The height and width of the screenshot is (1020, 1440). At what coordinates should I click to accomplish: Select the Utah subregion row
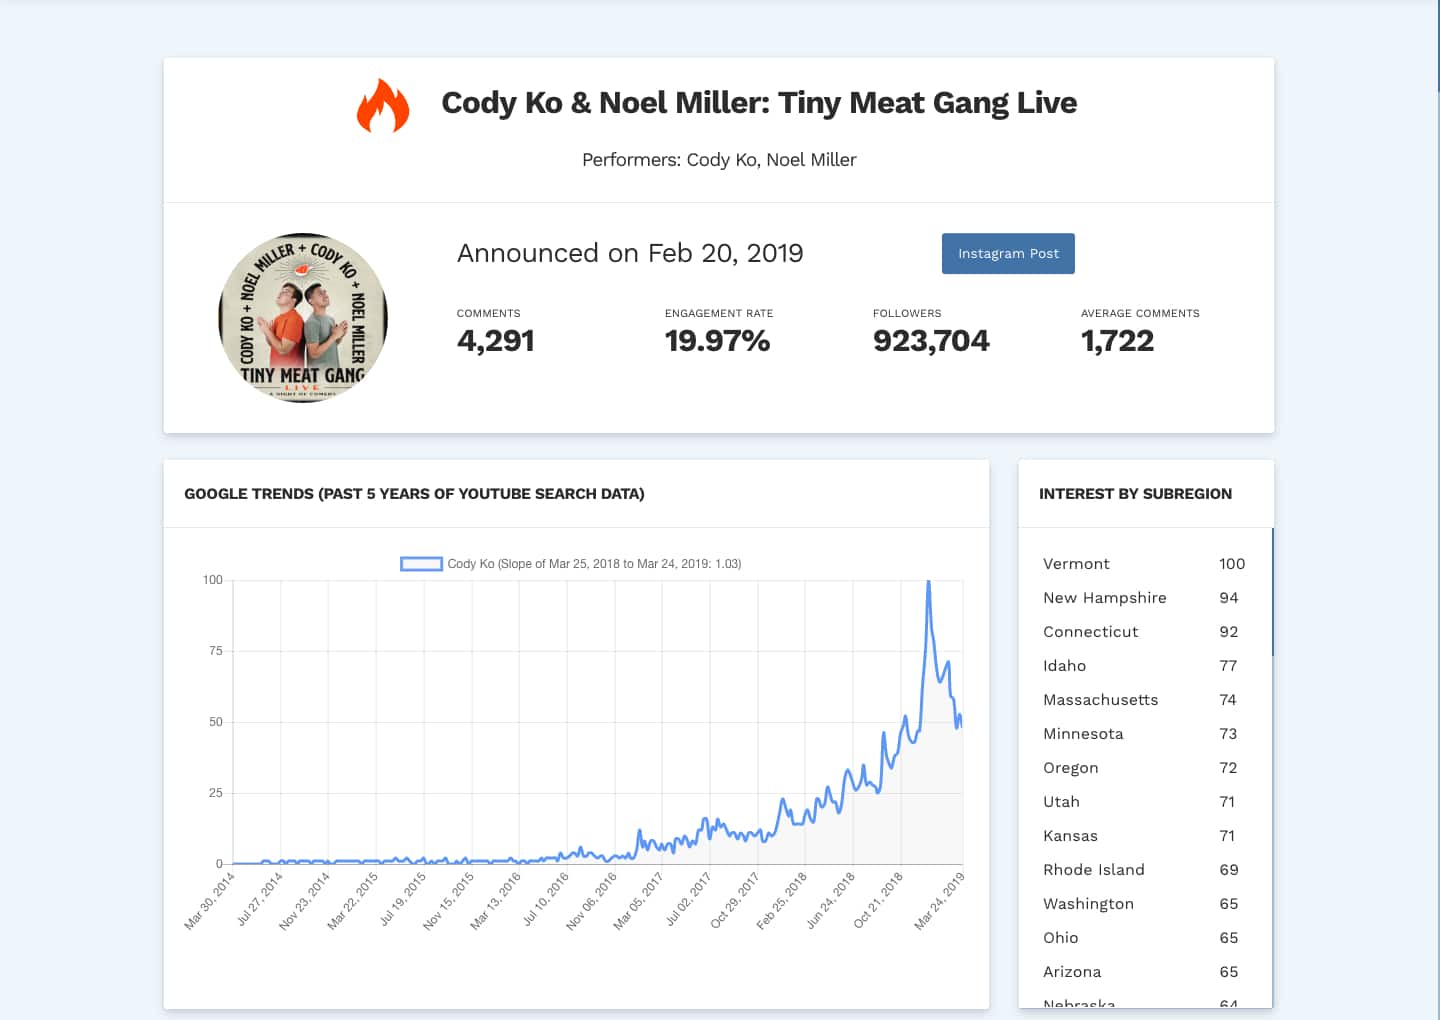coord(1144,802)
